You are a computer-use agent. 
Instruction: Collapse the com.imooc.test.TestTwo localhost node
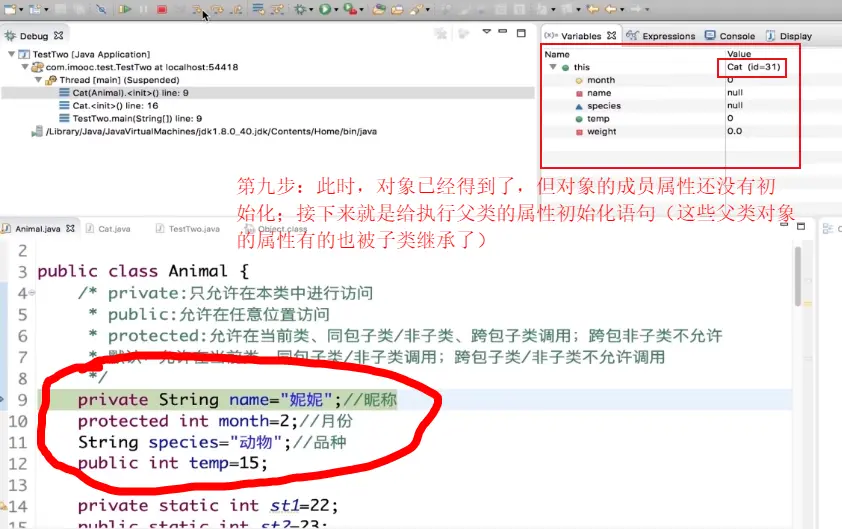pos(25,67)
